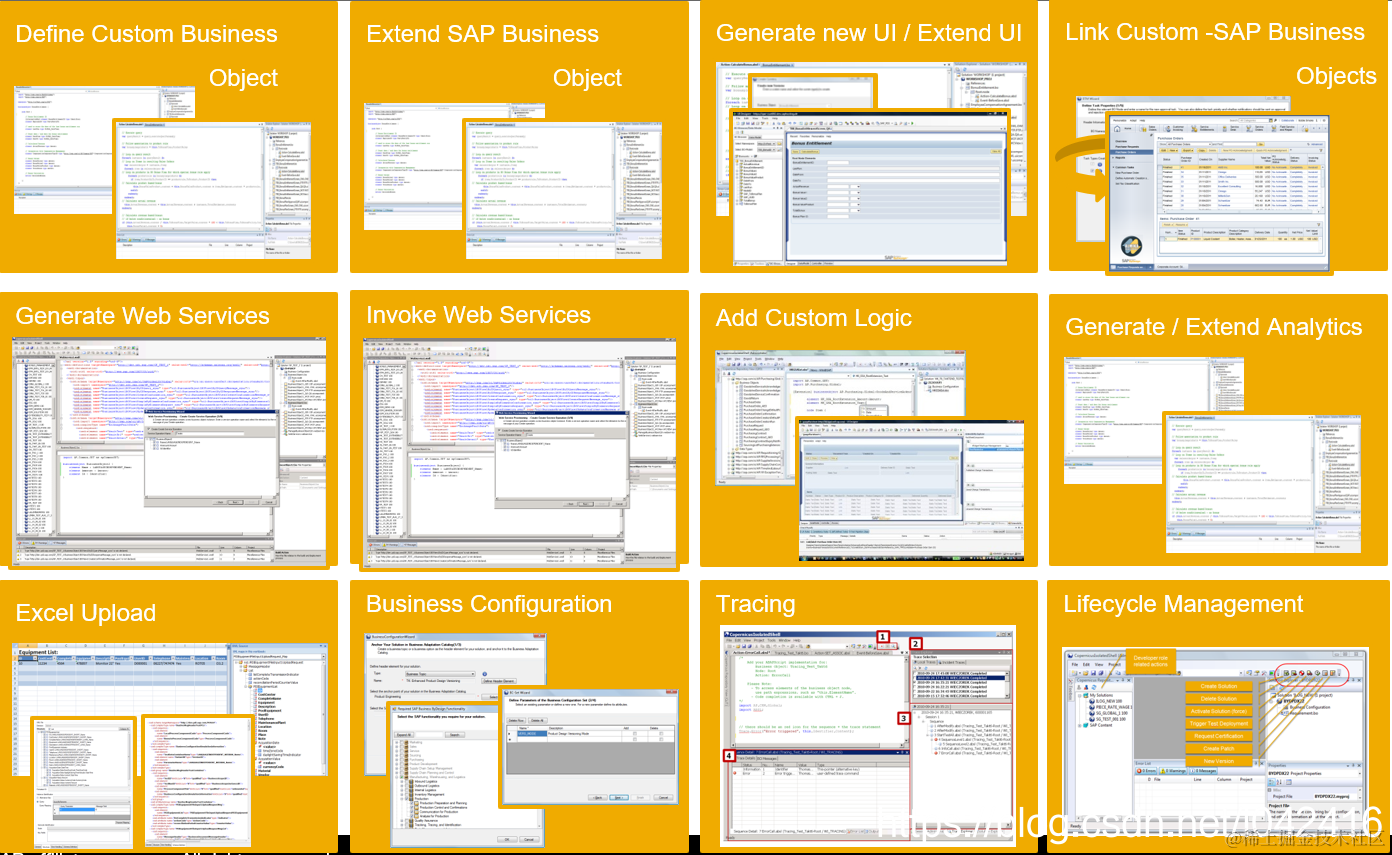Expand Inbound Logistics node in functionality tree
Viewport: 1392px width, 855px height.
click(x=402, y=782)
